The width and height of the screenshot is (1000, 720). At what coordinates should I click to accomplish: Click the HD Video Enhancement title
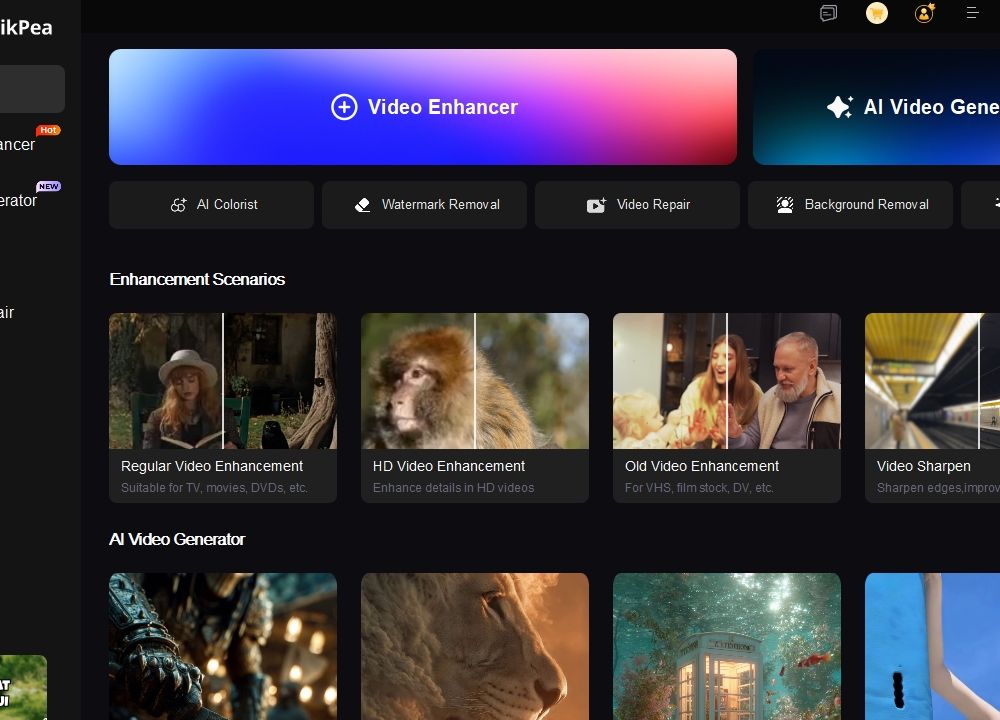point(448,466)
